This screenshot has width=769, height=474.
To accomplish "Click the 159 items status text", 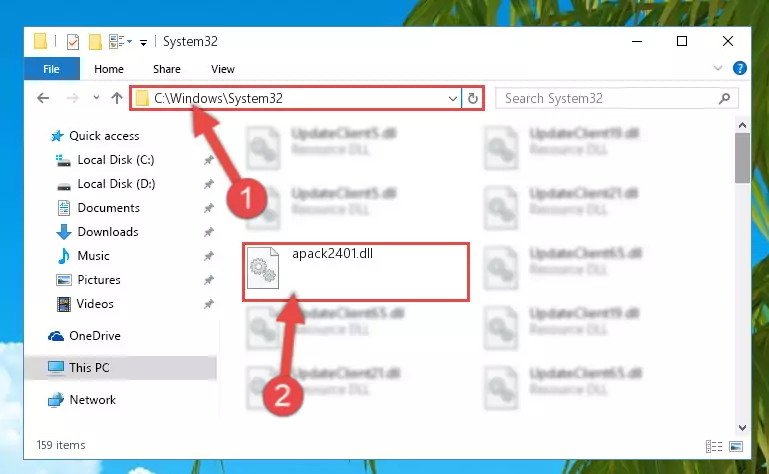I will 61,445.
